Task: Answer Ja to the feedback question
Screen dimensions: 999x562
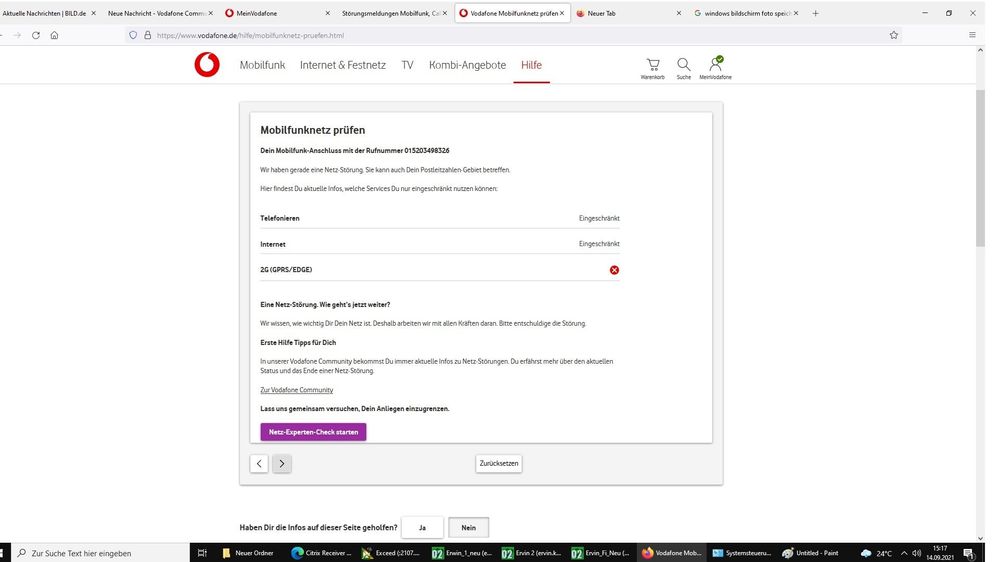Action: [x=422, y=528]
